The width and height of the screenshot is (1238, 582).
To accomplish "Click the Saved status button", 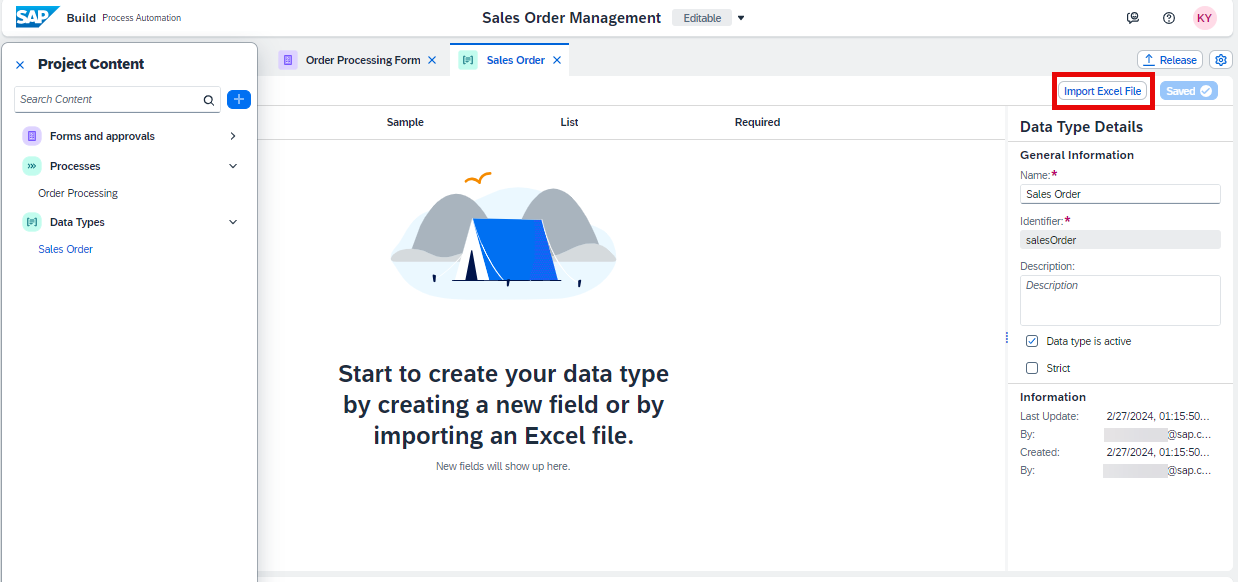I will (x=1189, y=91).
